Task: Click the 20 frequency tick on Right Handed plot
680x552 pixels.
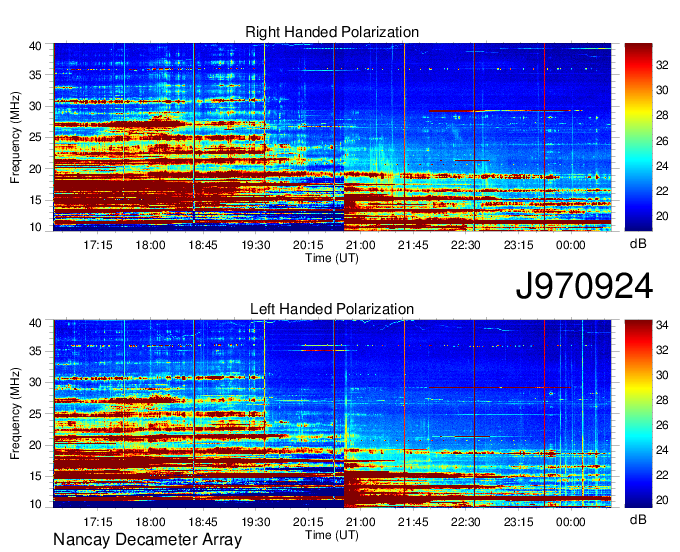Action: tap(35, 169)
